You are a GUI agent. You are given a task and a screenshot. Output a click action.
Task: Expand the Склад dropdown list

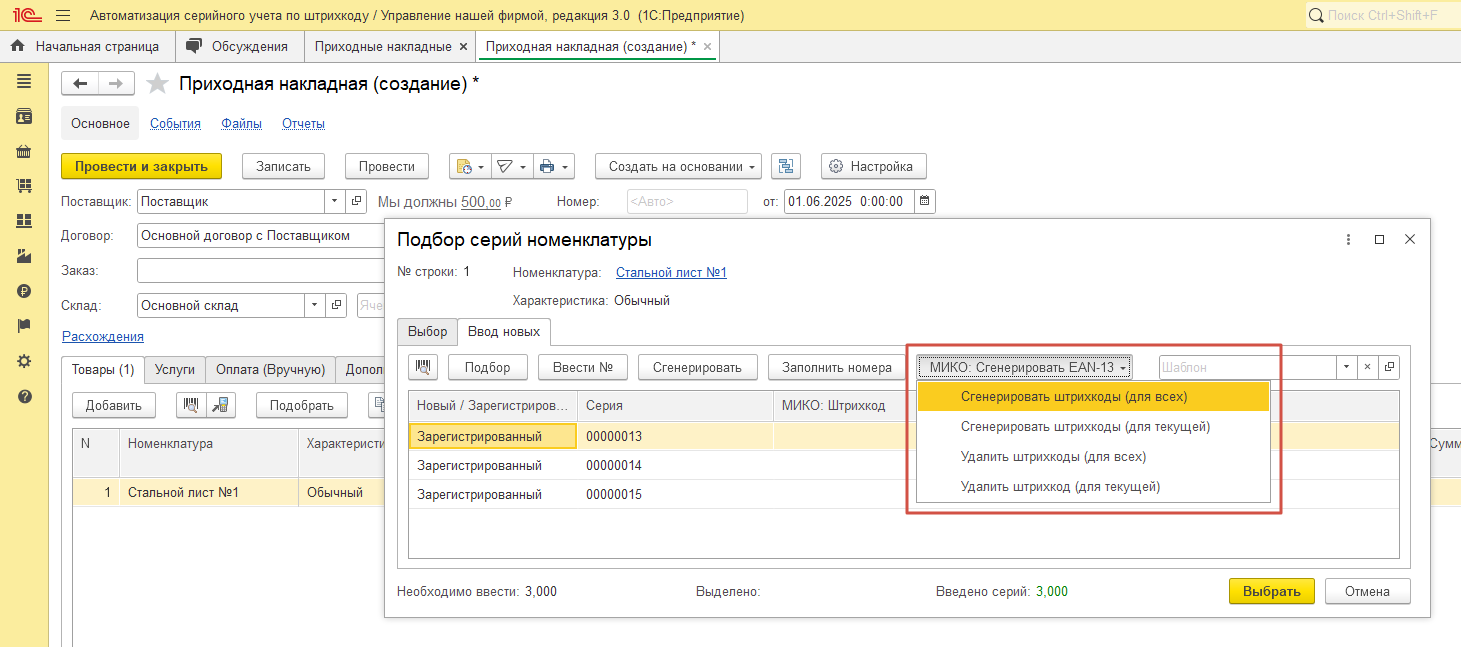point(315,305)
